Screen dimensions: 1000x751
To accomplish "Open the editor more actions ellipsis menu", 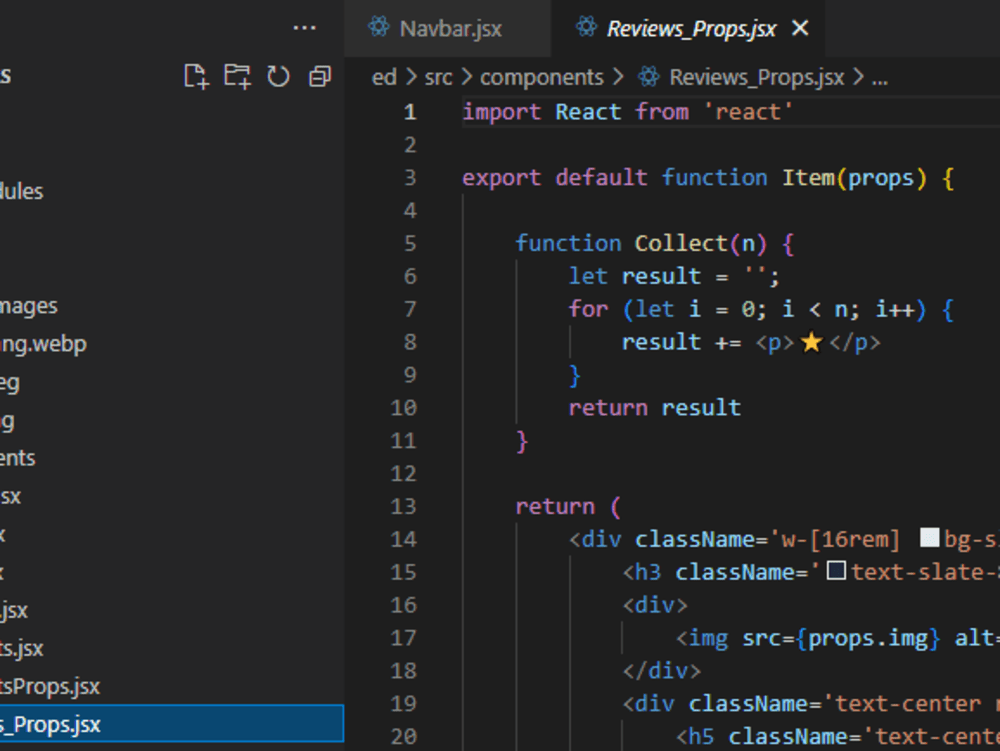I will coord(304,27).
